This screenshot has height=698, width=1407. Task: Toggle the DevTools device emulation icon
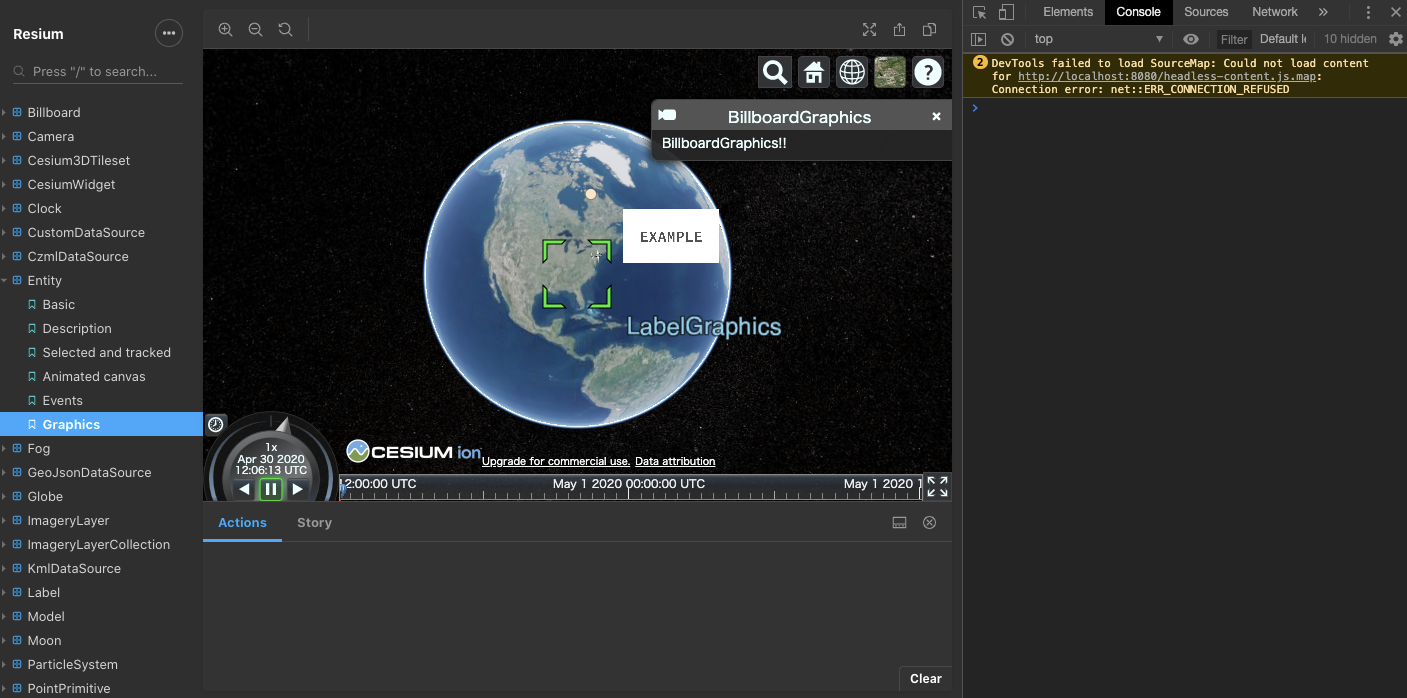coord(1008,11)
